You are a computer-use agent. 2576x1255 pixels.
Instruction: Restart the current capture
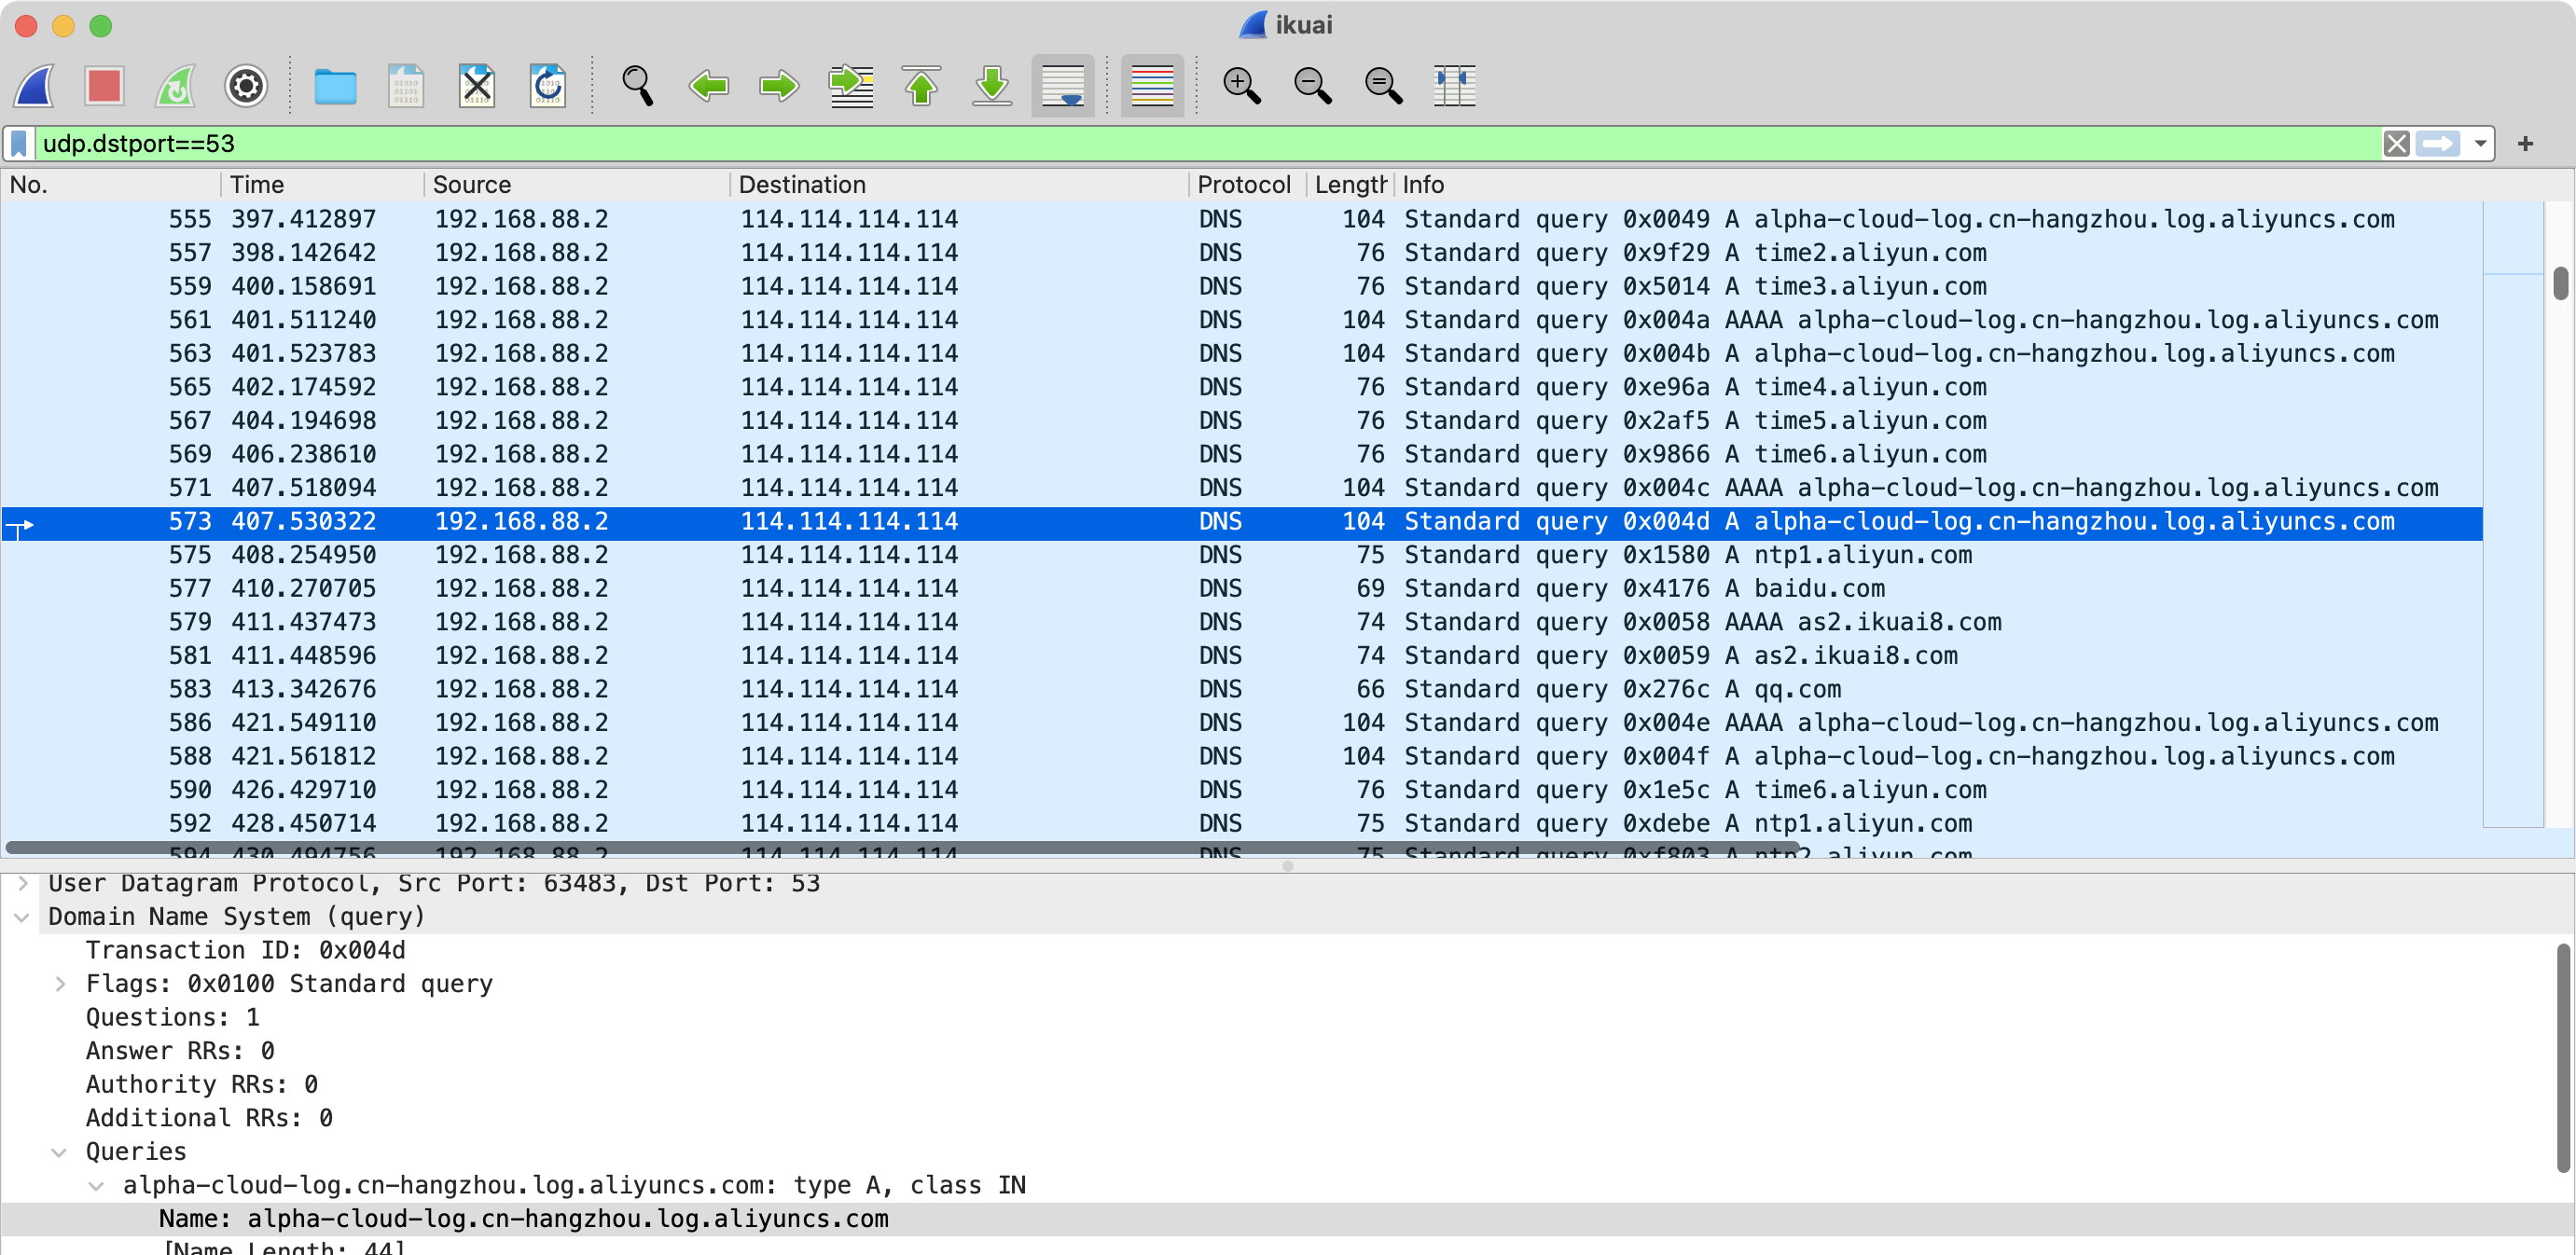(175, 86)
